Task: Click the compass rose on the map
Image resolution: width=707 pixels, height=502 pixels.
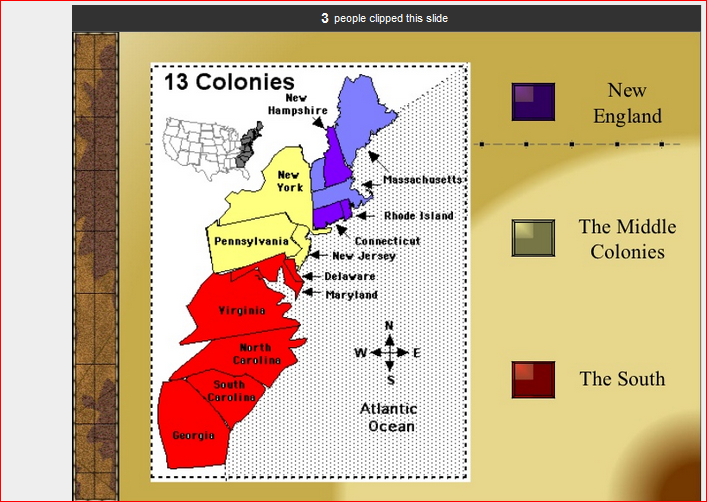Action: [389, 353]
